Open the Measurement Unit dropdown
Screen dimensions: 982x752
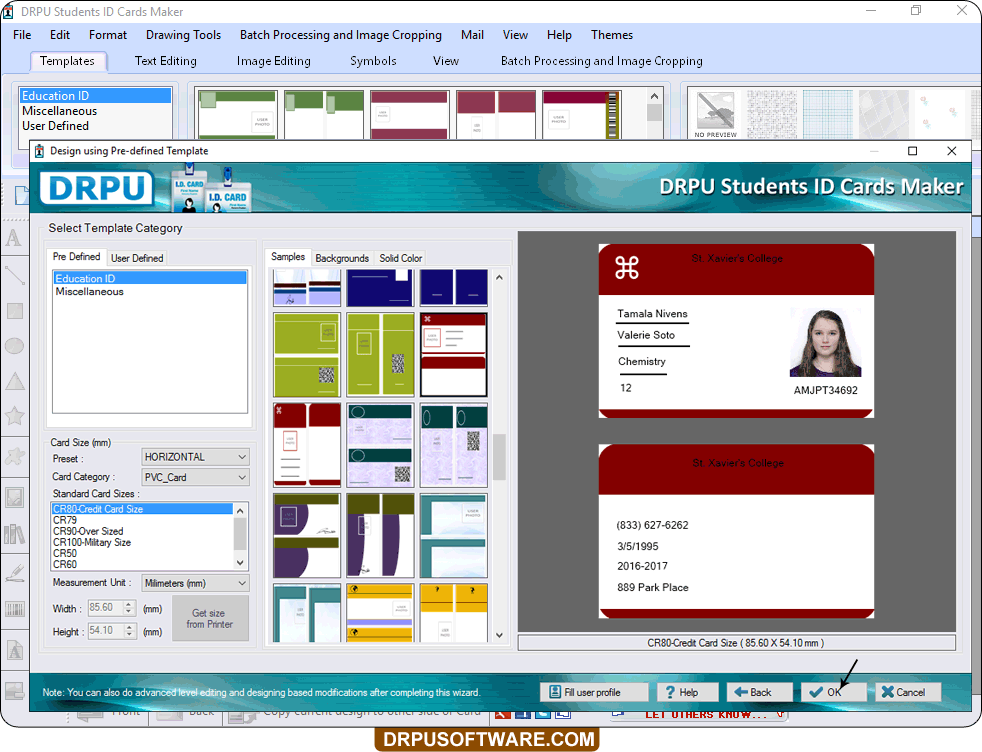[x=195, y=583]
